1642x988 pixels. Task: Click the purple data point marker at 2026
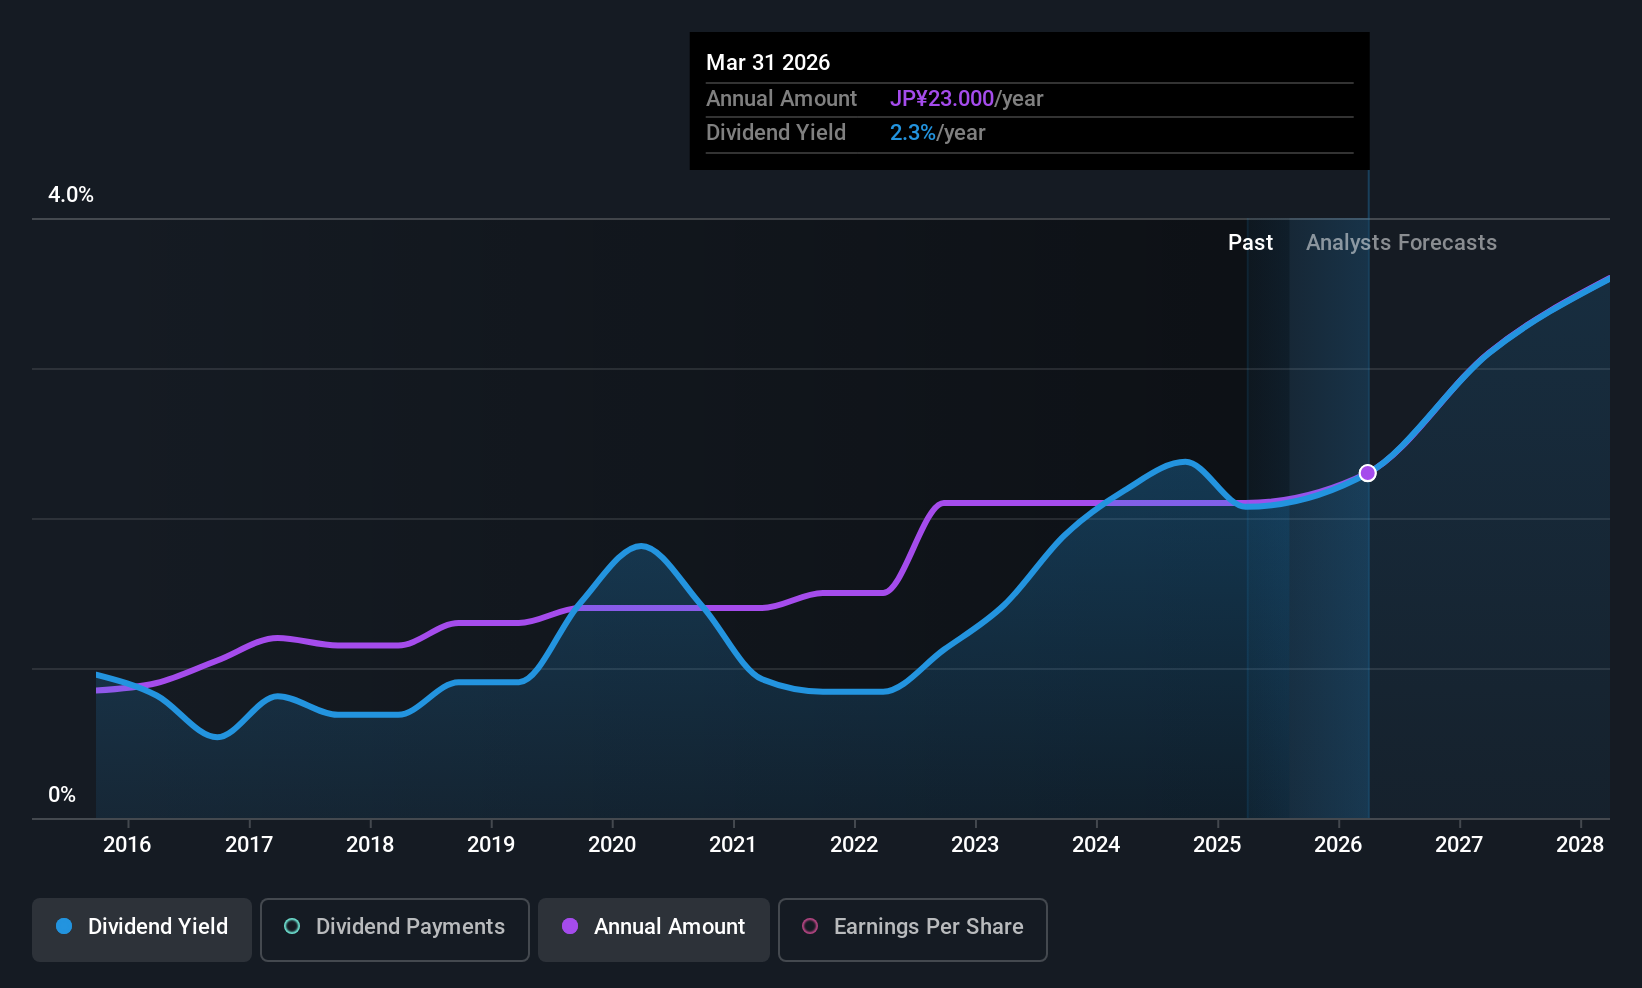pyautogui.click(x=1368, y=473)
